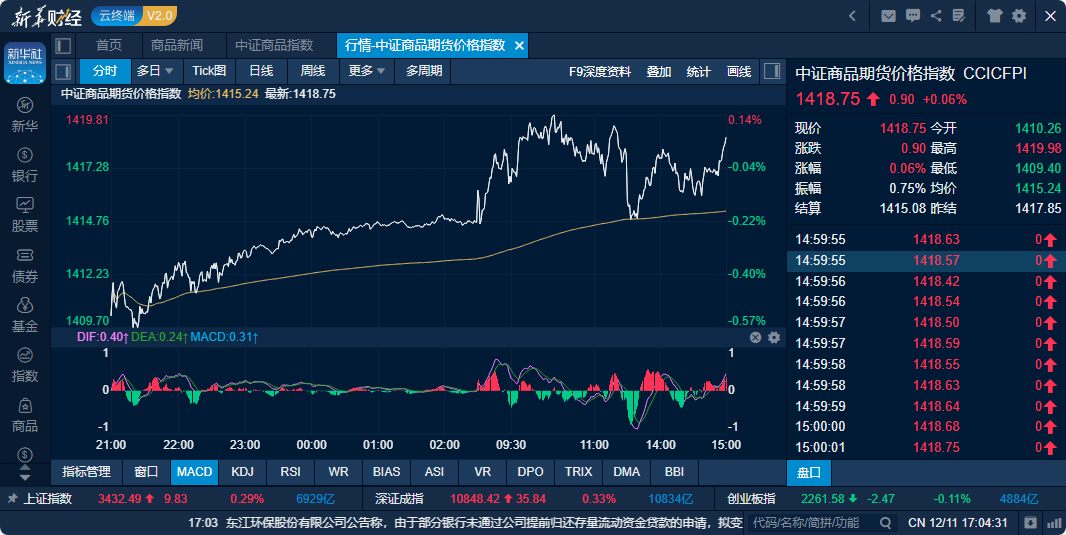This screenshot has width=1066, height=535.
Task: Click the 指标管理 button
Action: pos(86,472)
